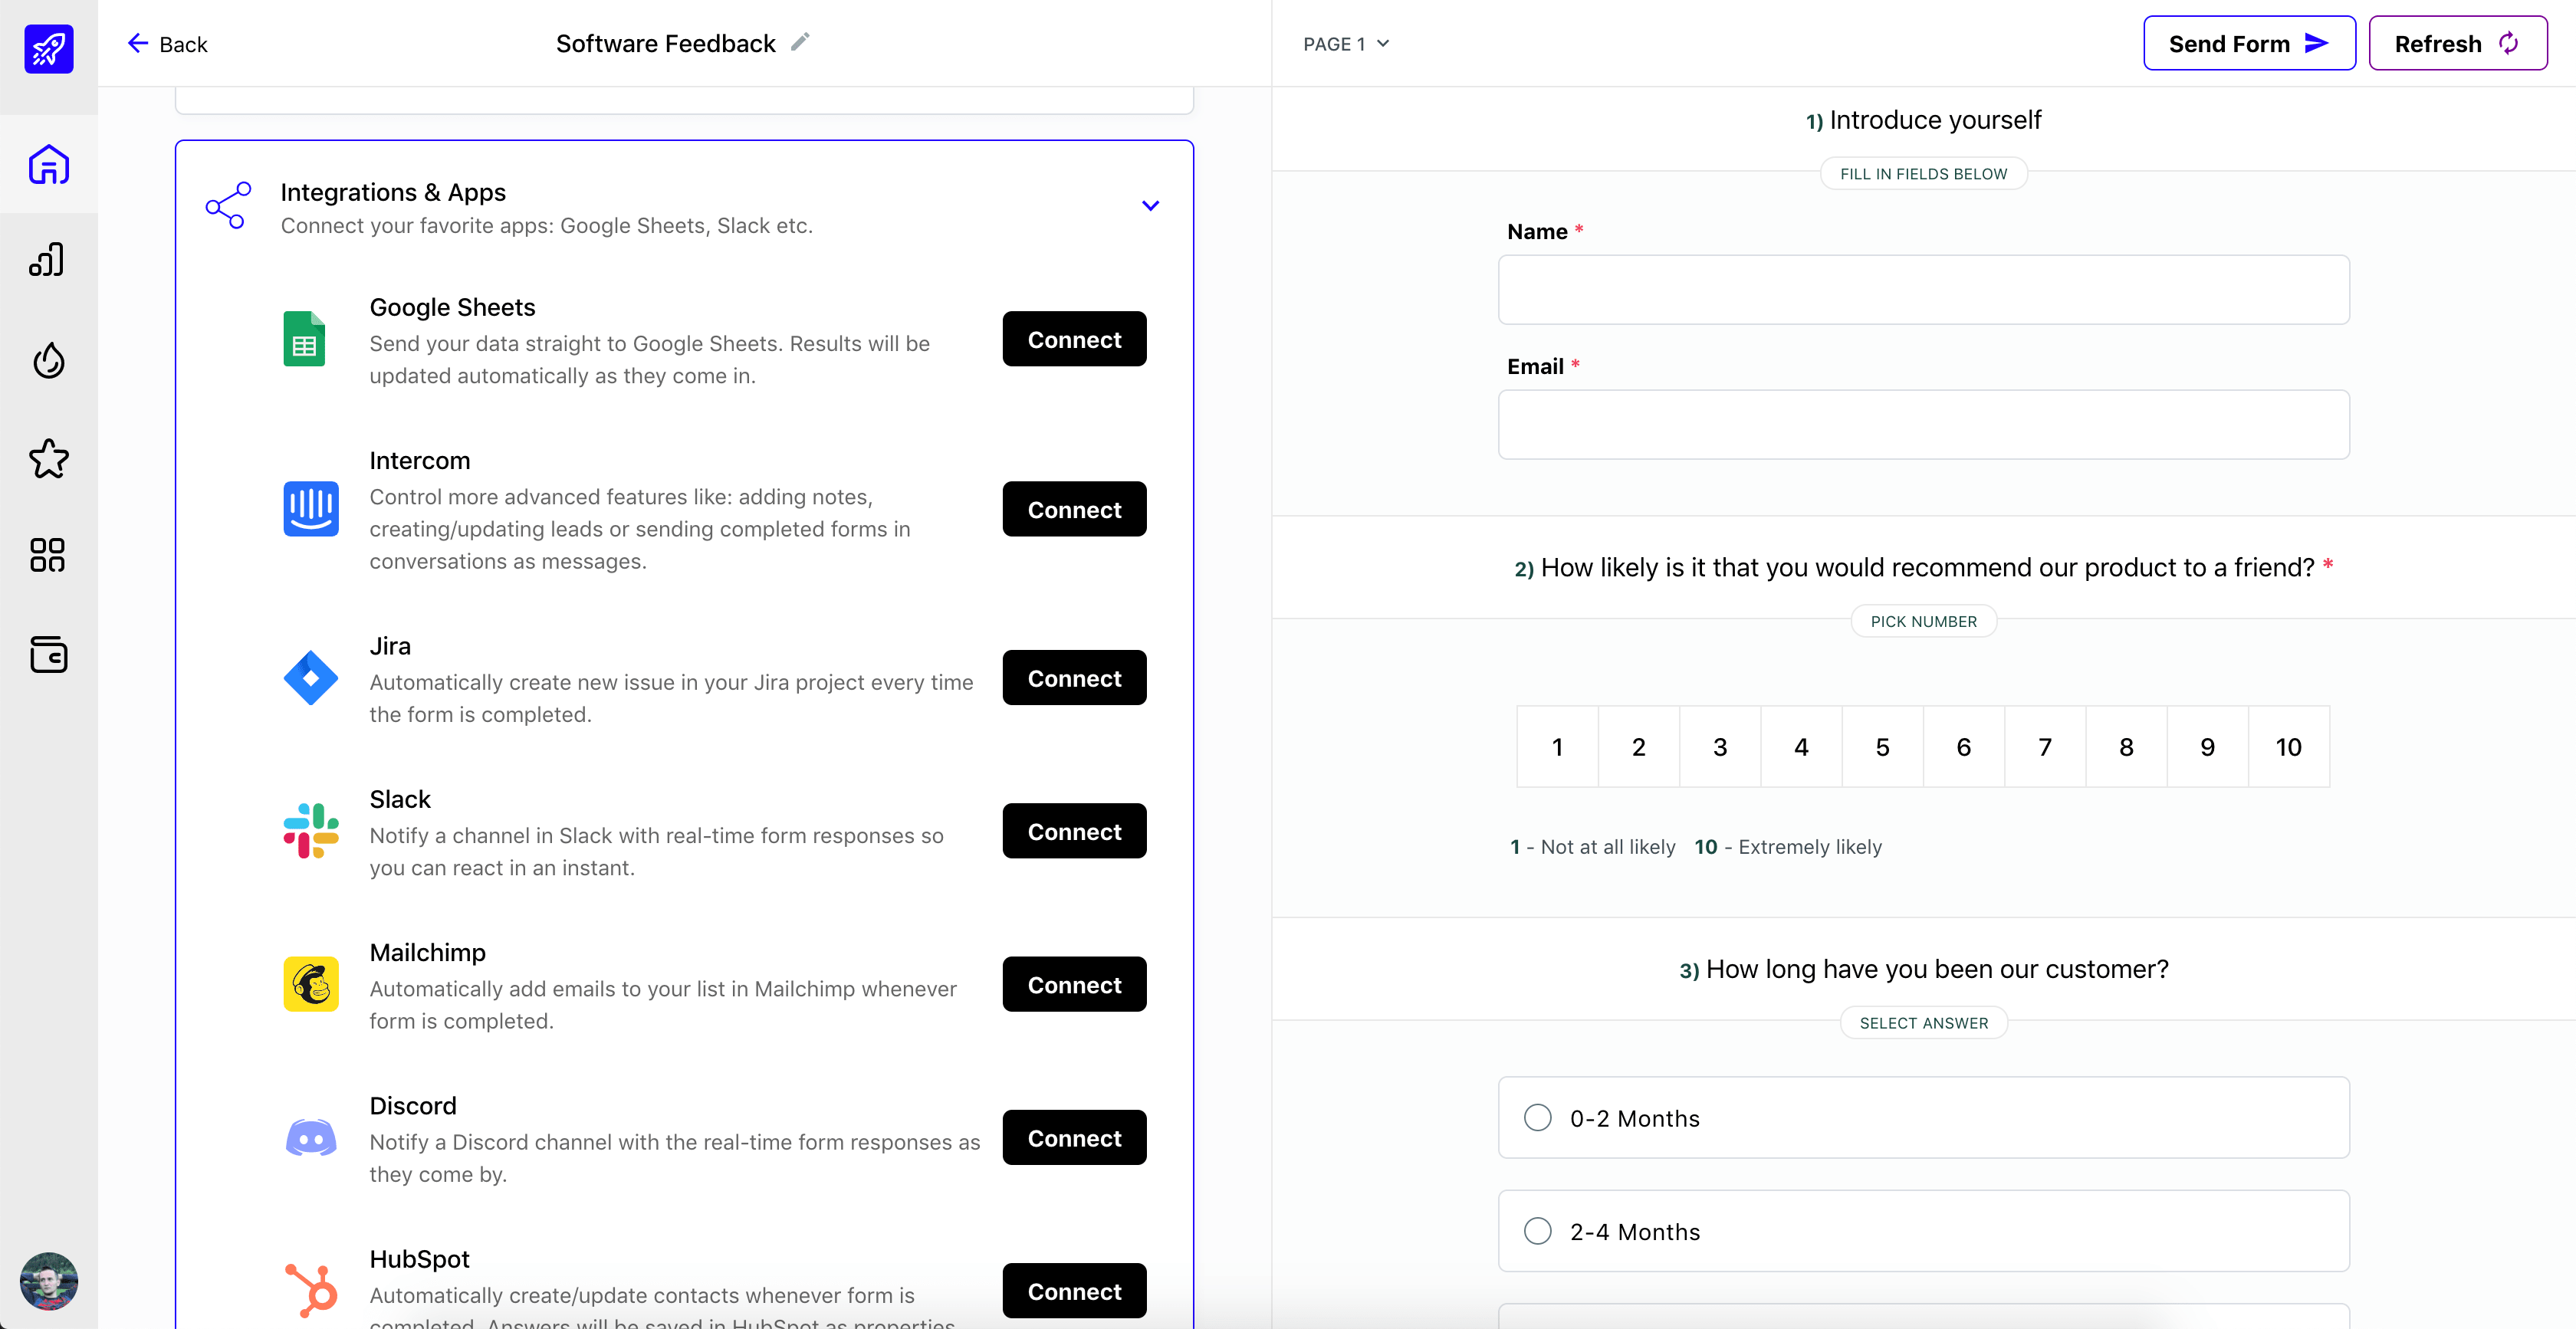Screen dimensions: 2576x1329
Task: Click the Refresh button
Action: tap(2457, 42)
